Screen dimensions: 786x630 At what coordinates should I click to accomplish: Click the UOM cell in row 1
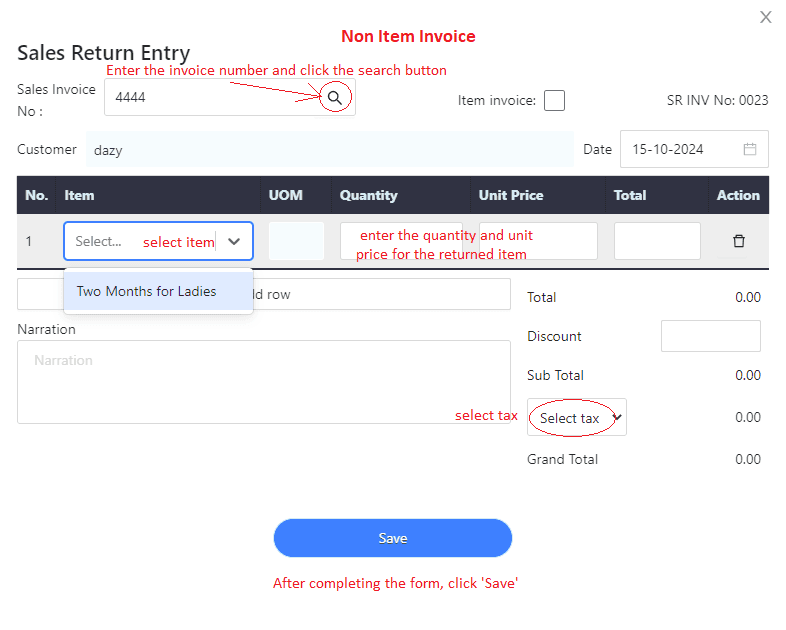tap(296, 241)
